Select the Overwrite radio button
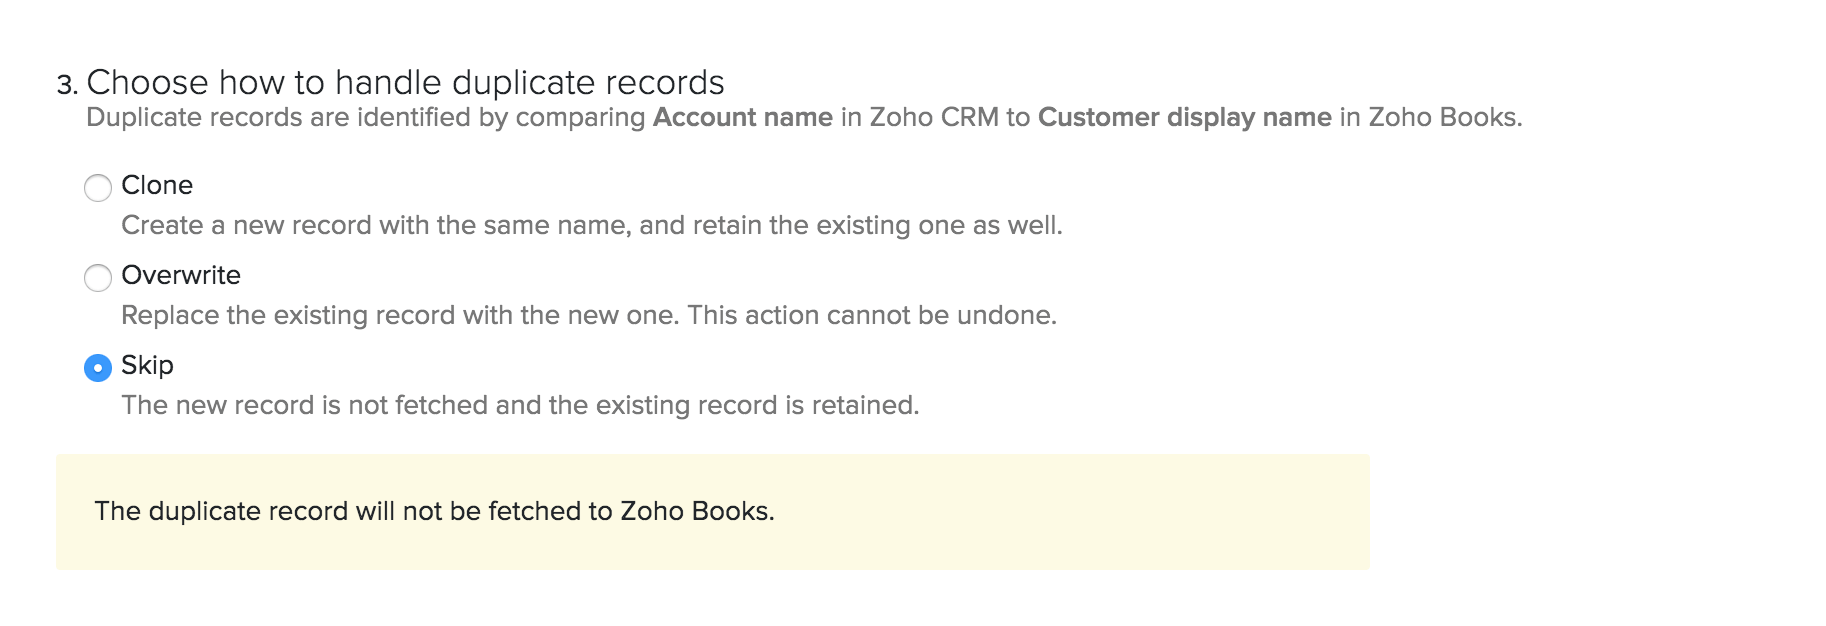The width and height of the screenshot is (1826, 626). pos(98,278)
